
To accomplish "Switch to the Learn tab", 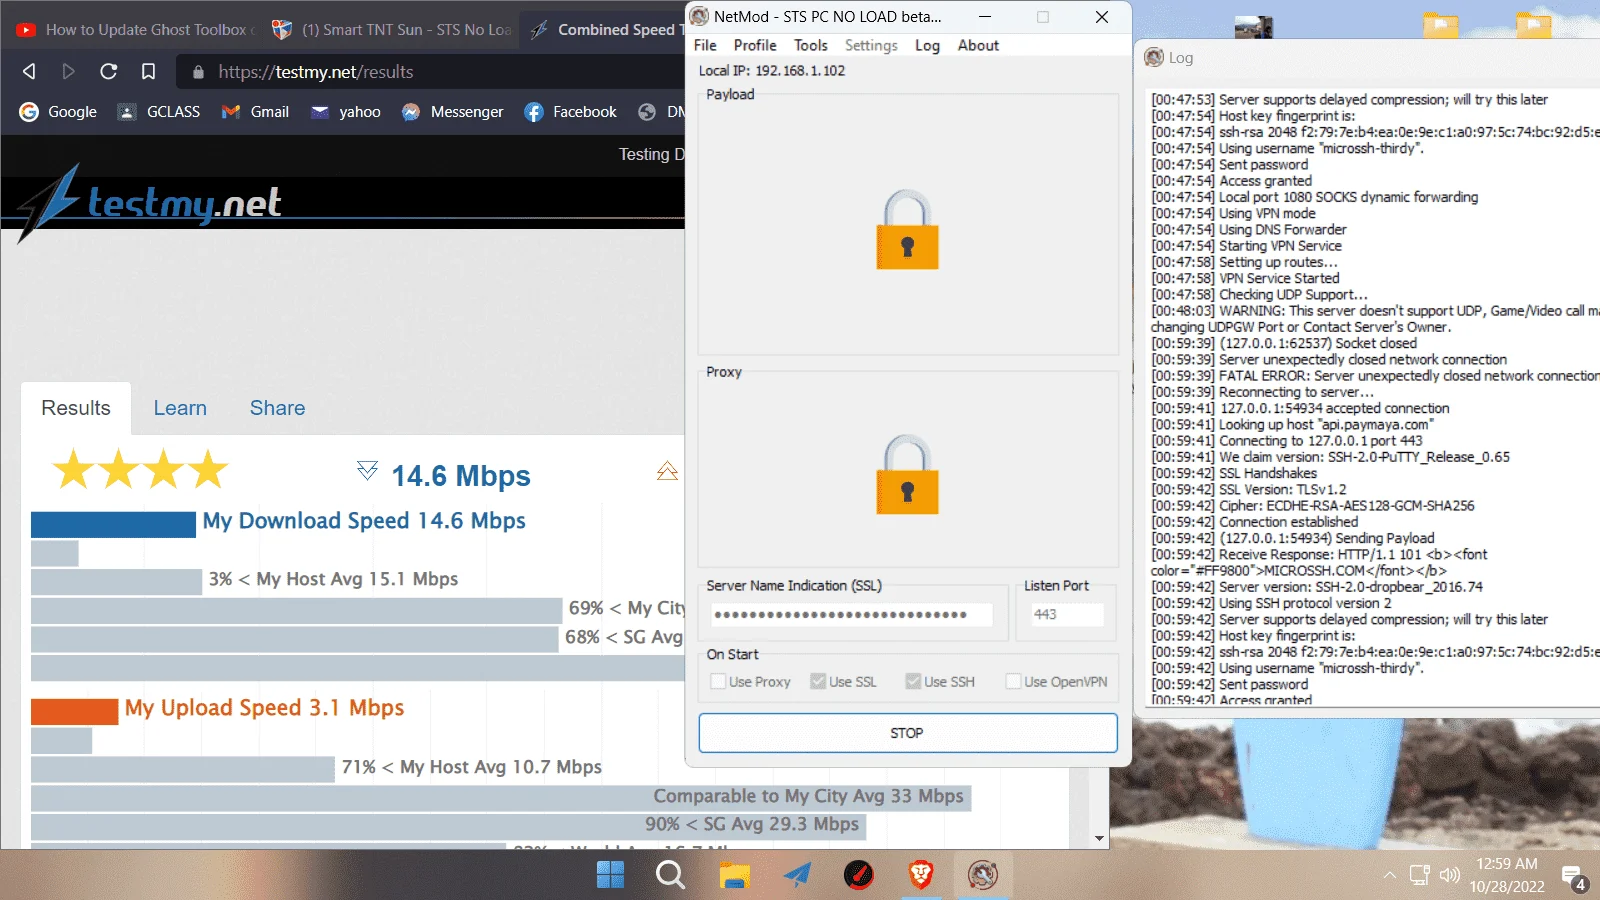I will 180,408.
